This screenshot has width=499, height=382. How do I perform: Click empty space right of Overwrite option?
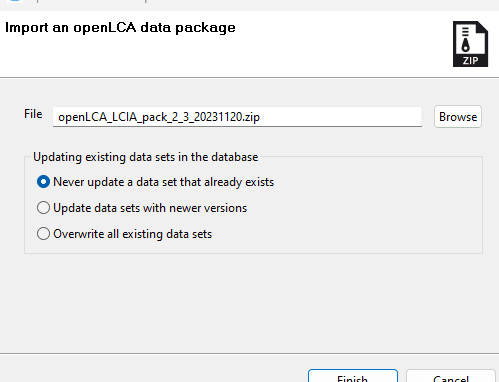pos(347,234)
